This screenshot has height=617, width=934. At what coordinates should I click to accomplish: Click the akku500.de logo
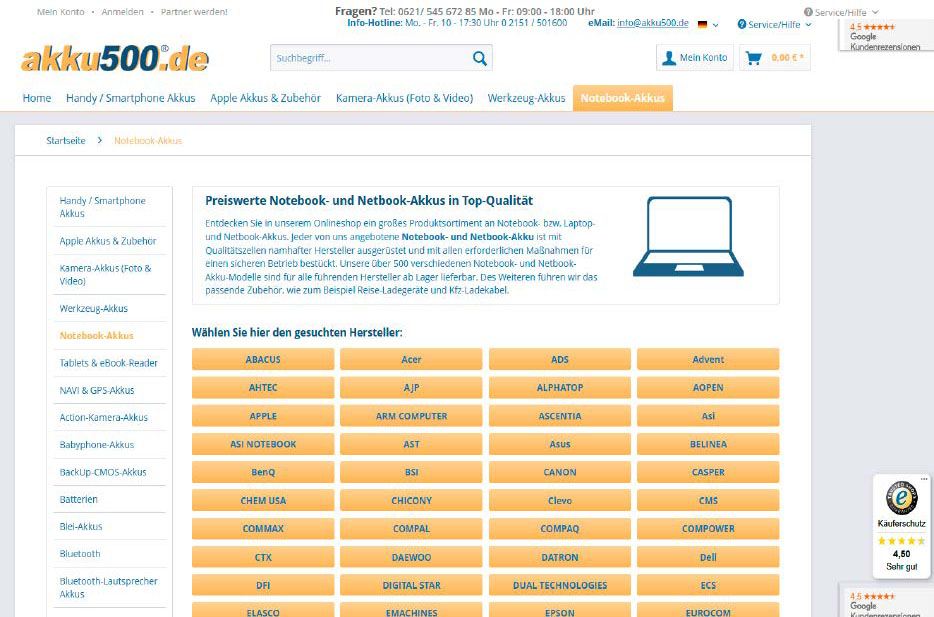pos(115,58)
